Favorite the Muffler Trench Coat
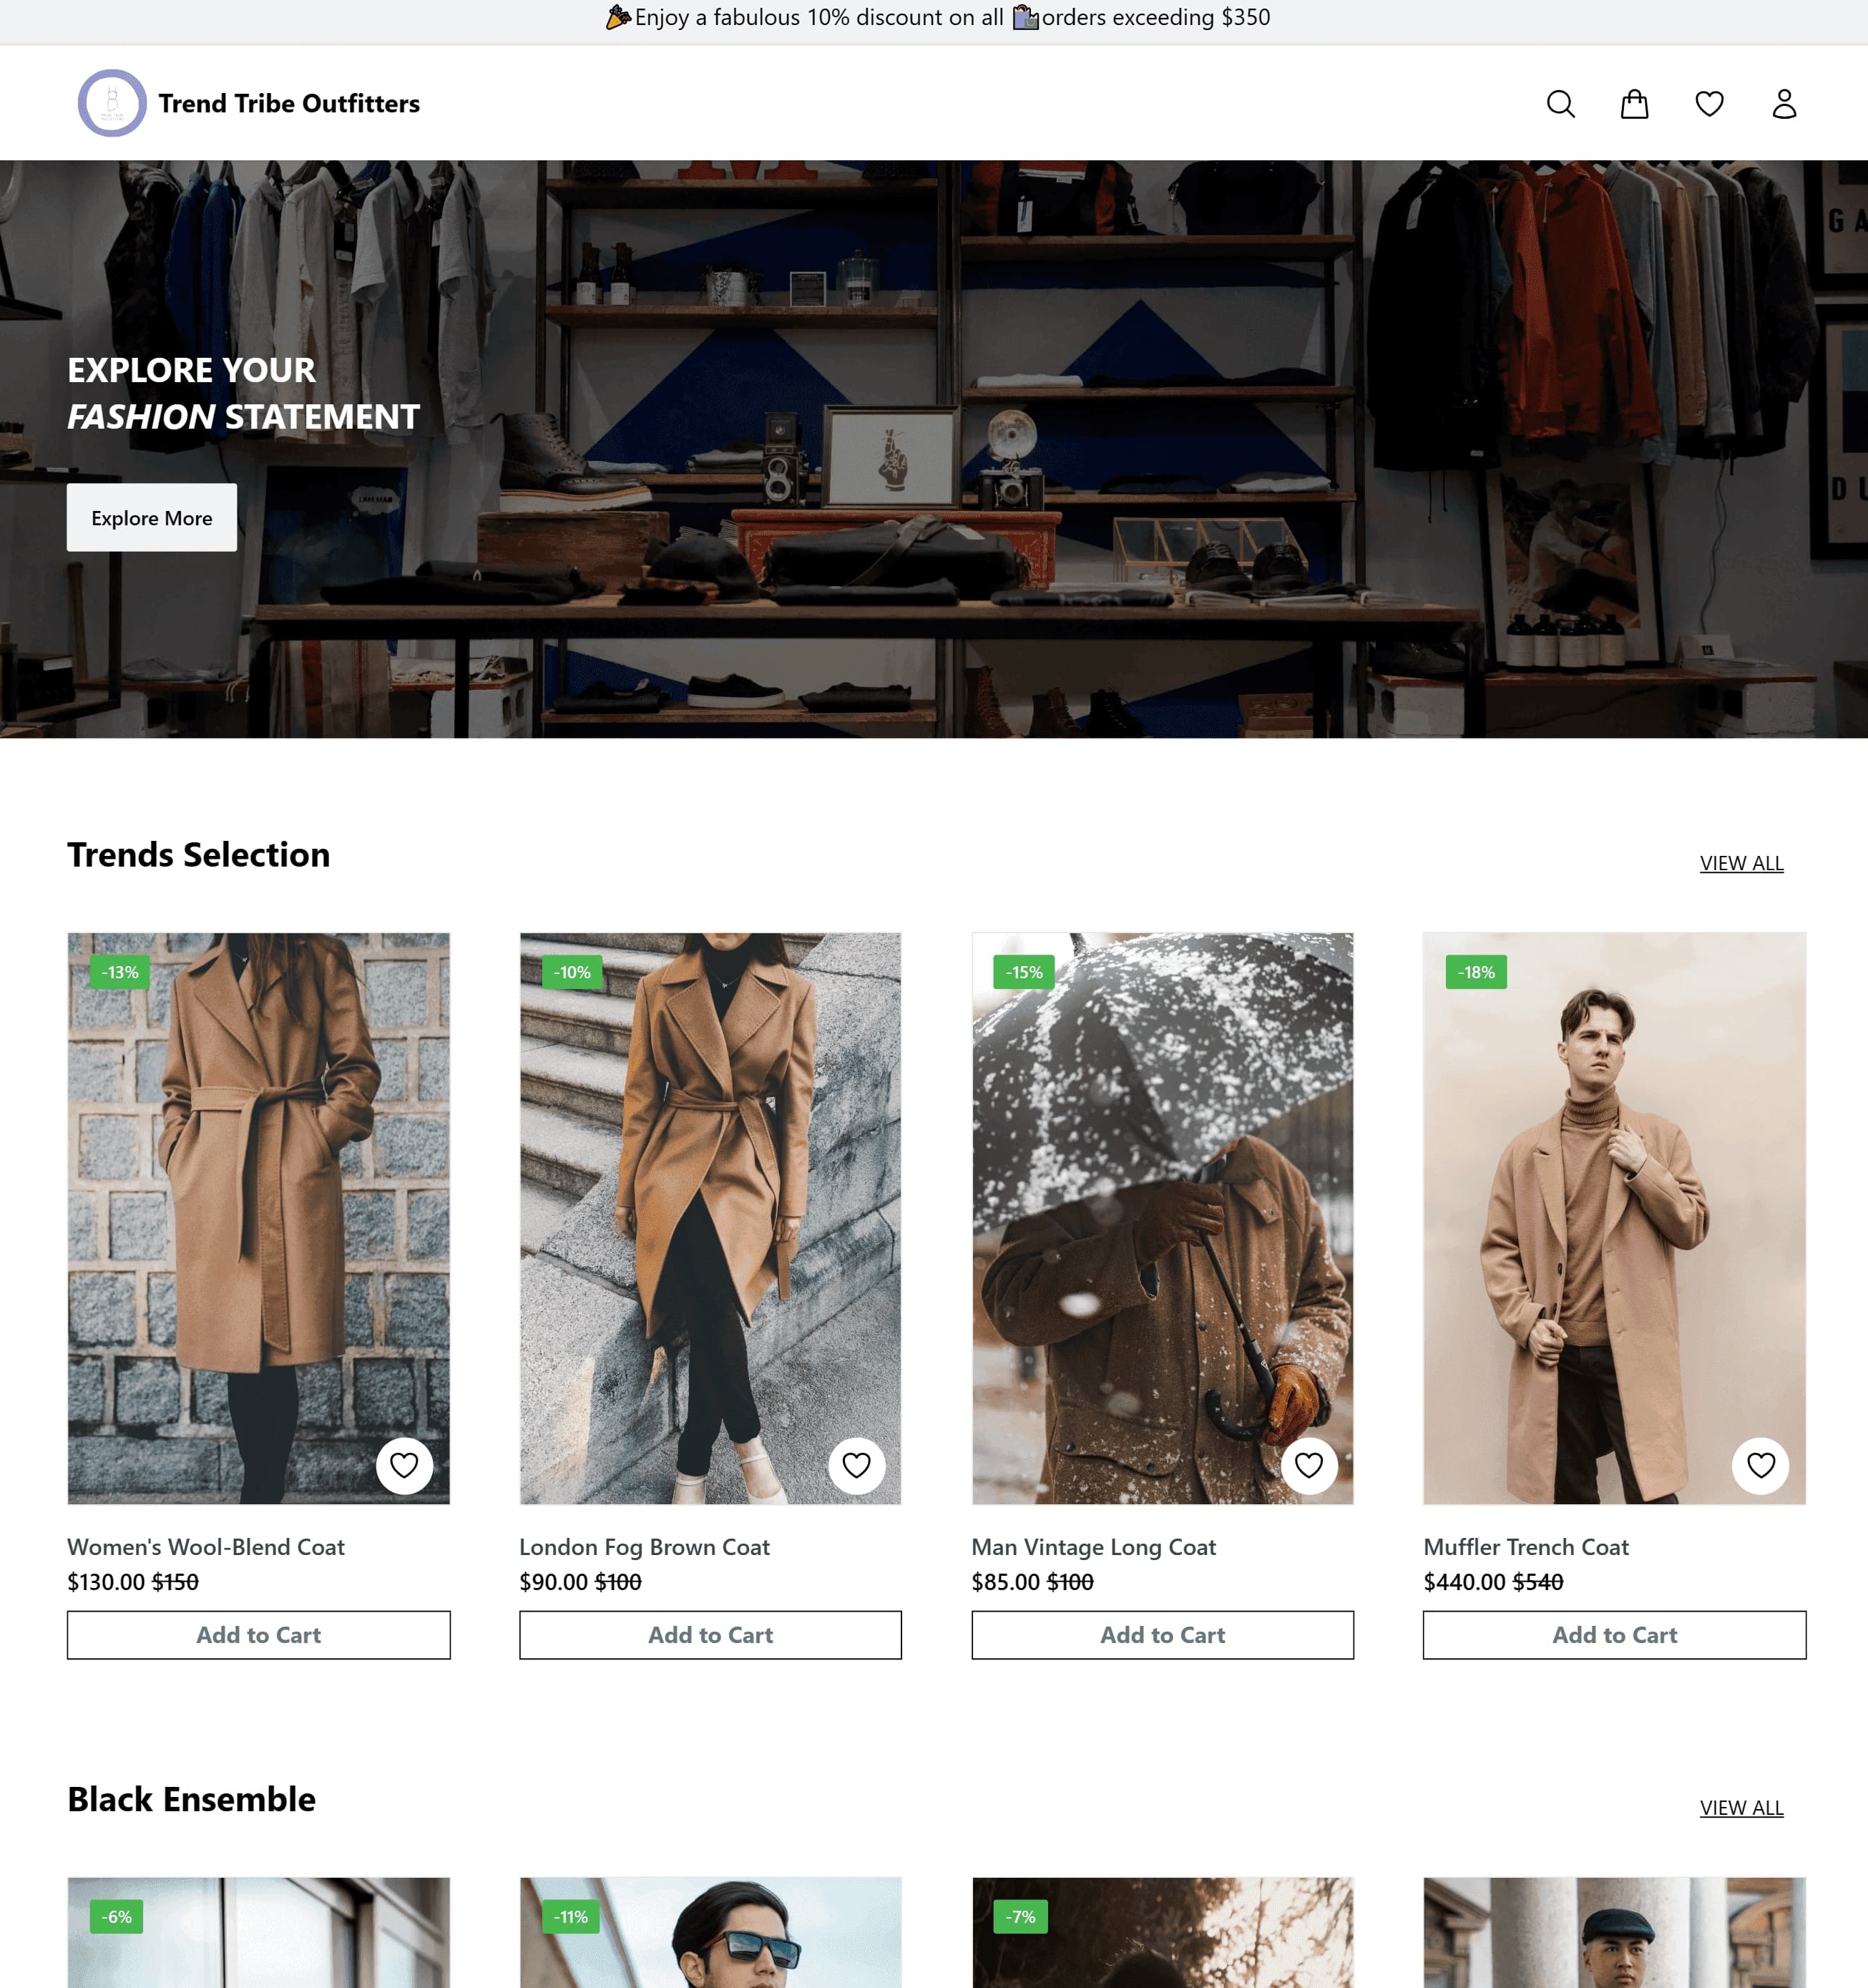1868x1988 pixels. (x=1760, y=1465)
